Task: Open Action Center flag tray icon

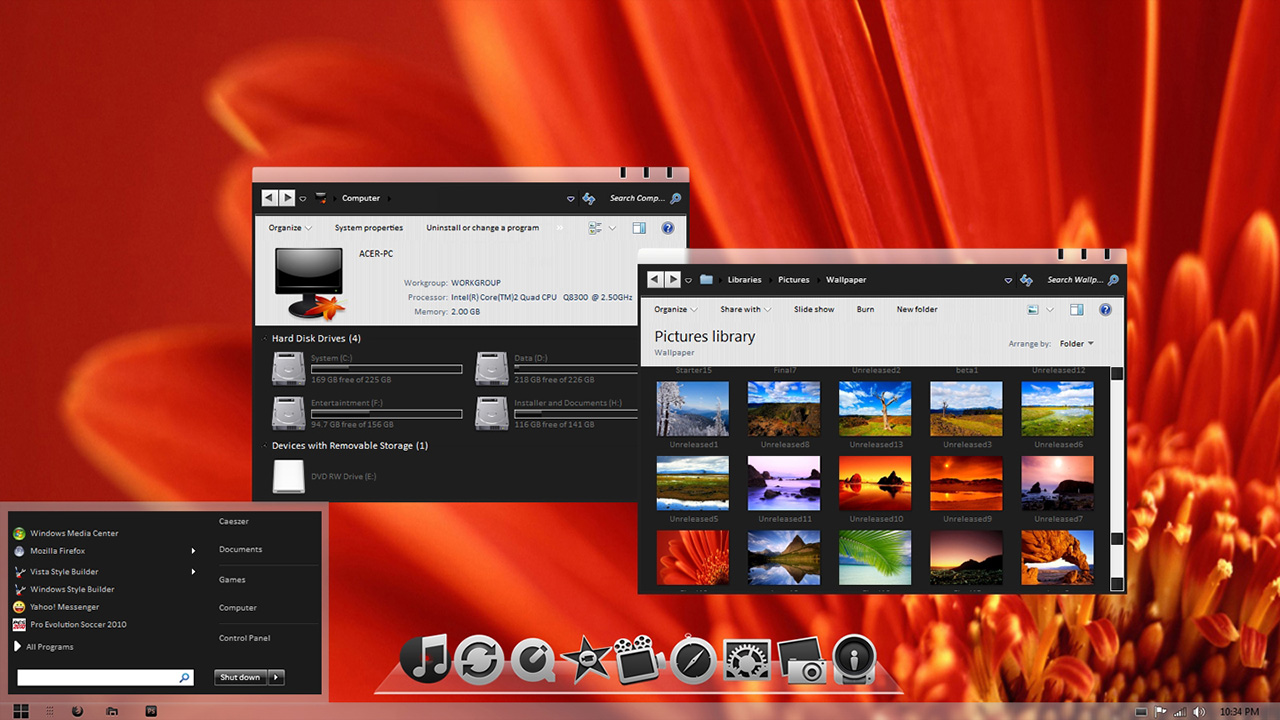Action: coord(1161,712)
